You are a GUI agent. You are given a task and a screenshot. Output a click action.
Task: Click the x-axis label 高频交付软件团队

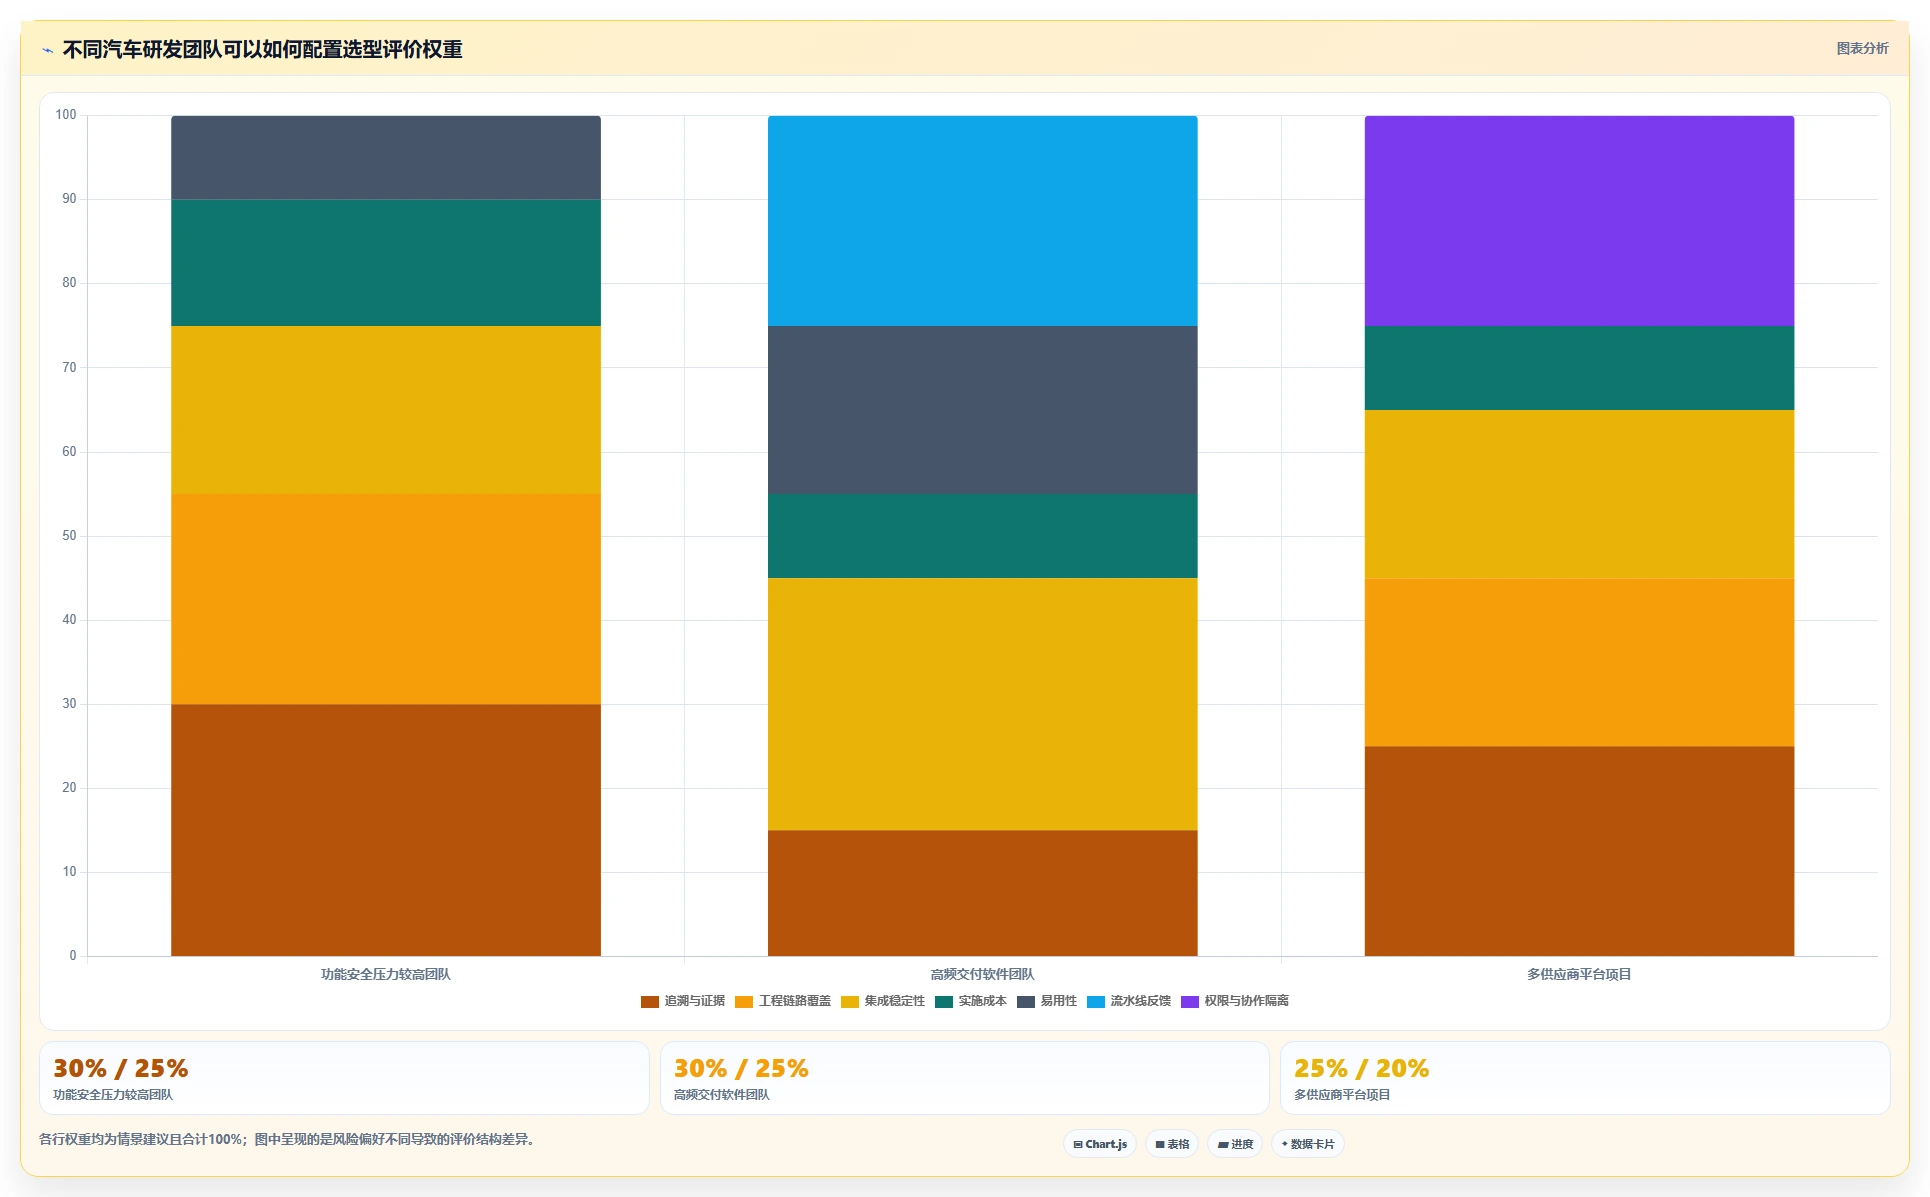(983, 974)
